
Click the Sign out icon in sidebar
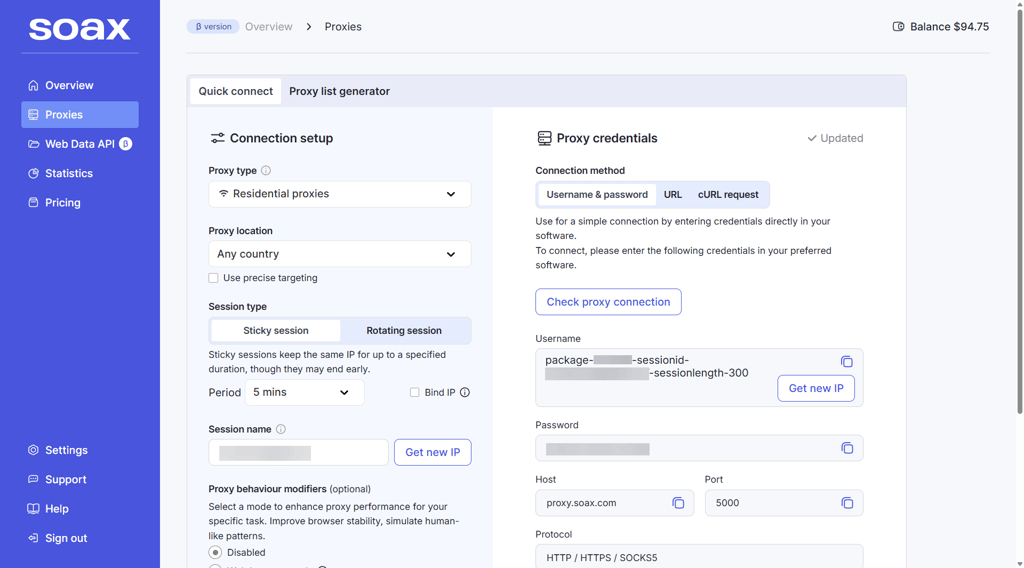tap(33, 539)
